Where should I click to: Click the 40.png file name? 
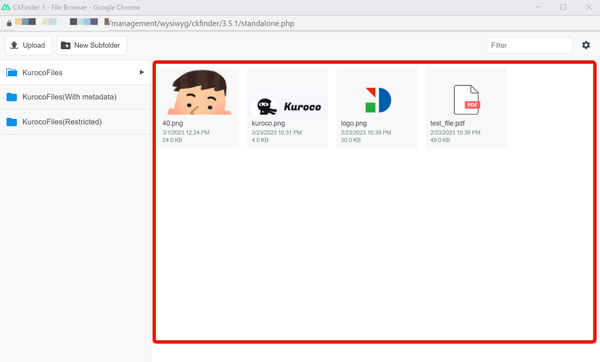[173, 123]
